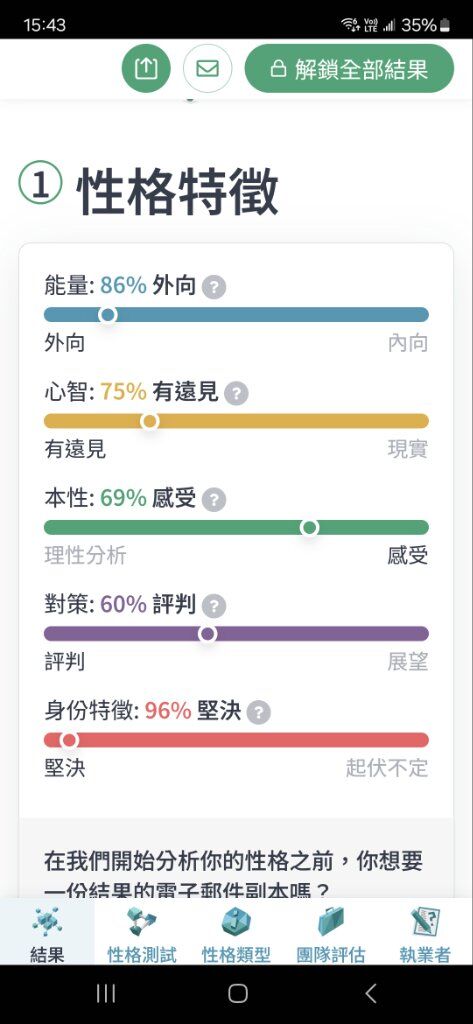This screenshot has width=473, height=1024.
Task: Open help icon beside 有遠見
Action: (236, 394)
